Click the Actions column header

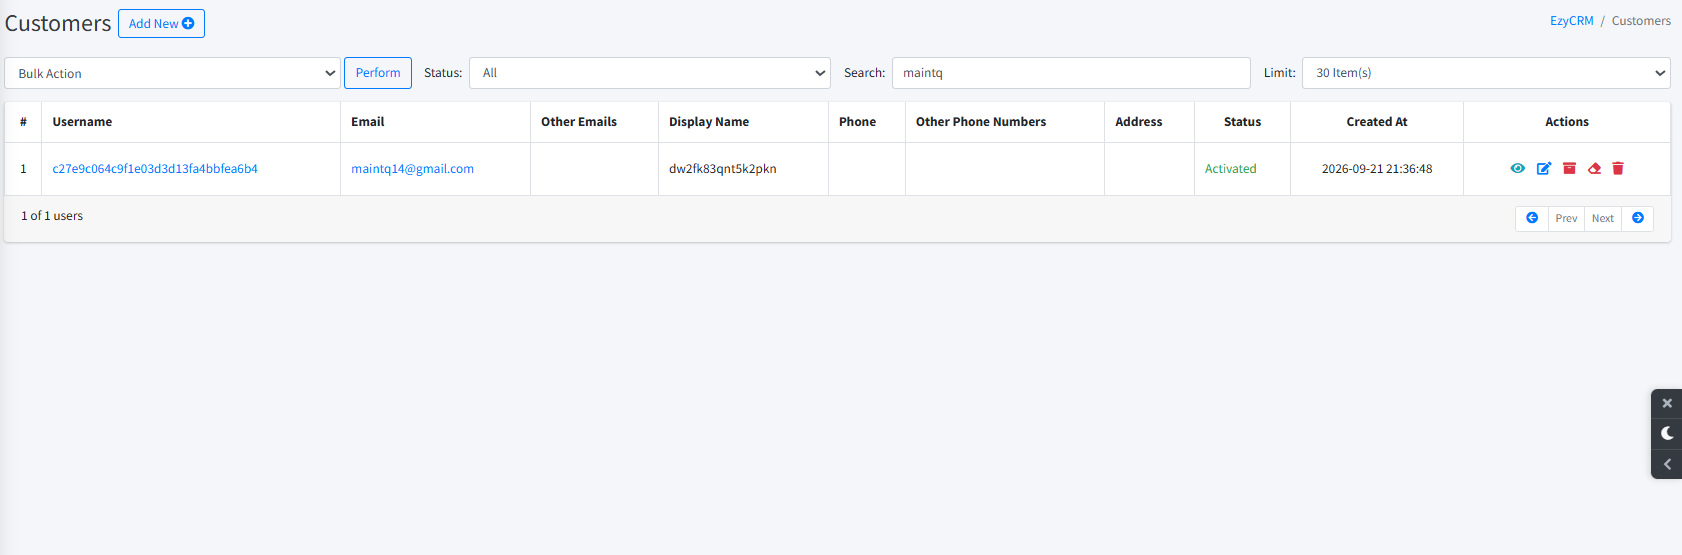click(x=1567, y=122)
